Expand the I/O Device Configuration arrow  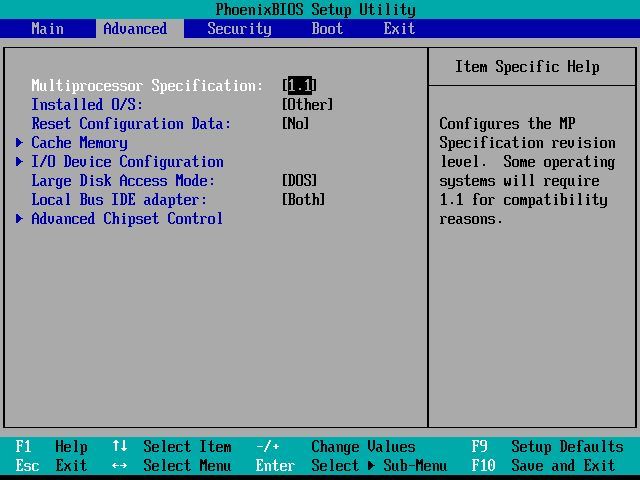(19, 162)
